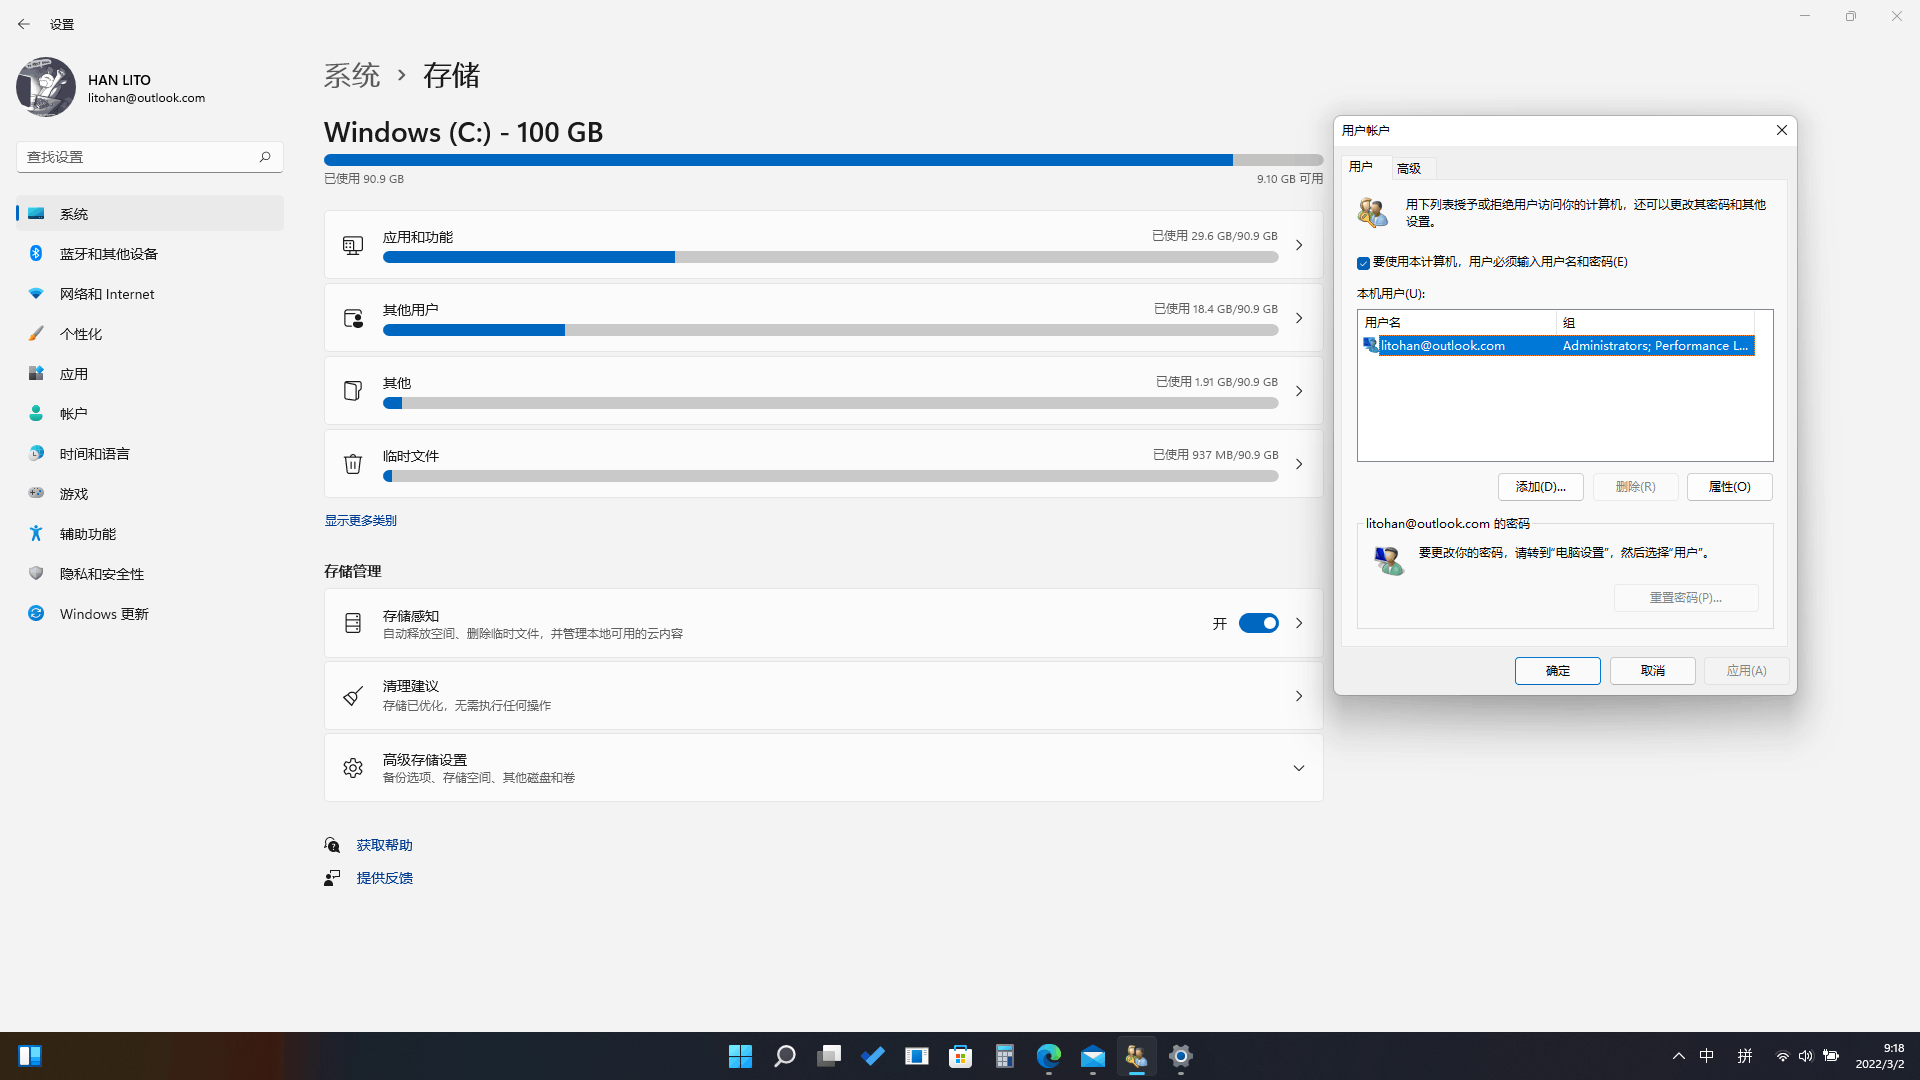The height and width of the screenshot is (1080, 1920).
Task: Open Microsoft Store from the taskbar
Action: tap(960, 1056)
